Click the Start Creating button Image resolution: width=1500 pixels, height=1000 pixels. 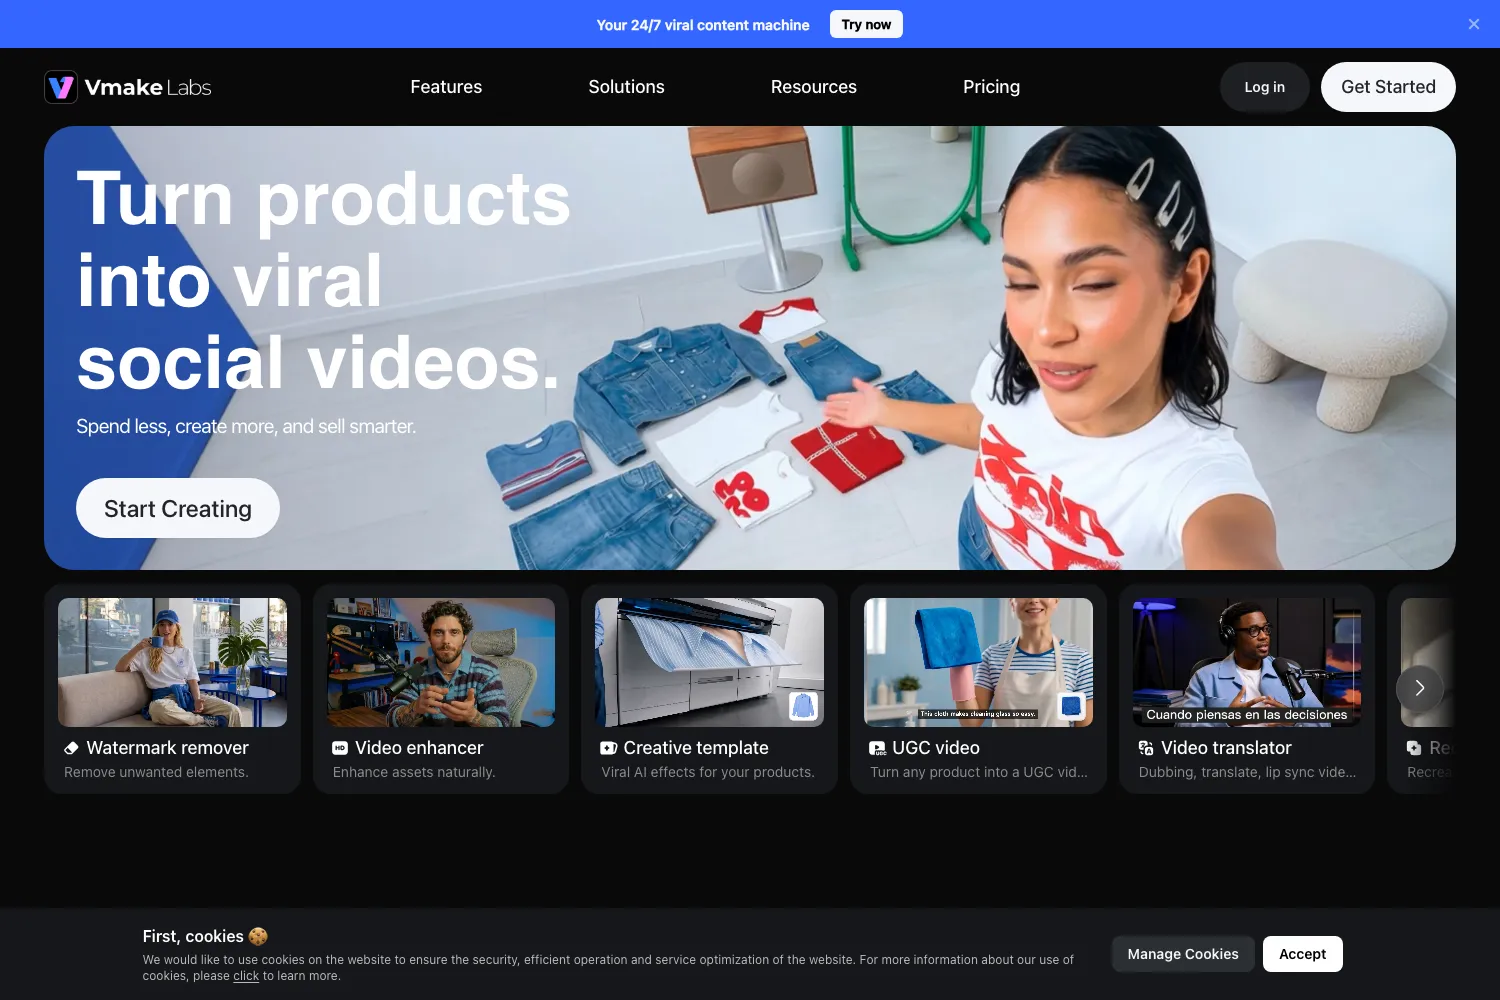[178, 508]
